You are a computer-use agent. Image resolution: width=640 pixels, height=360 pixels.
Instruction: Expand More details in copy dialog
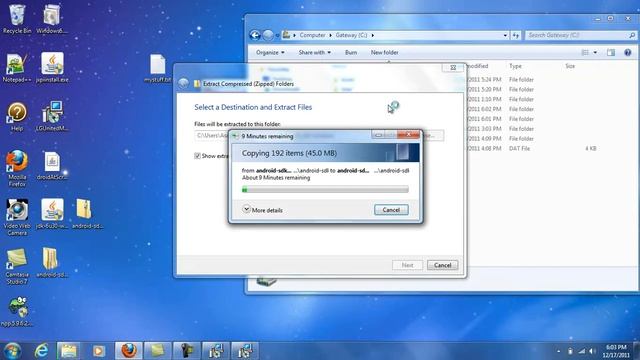click(262, 210)
